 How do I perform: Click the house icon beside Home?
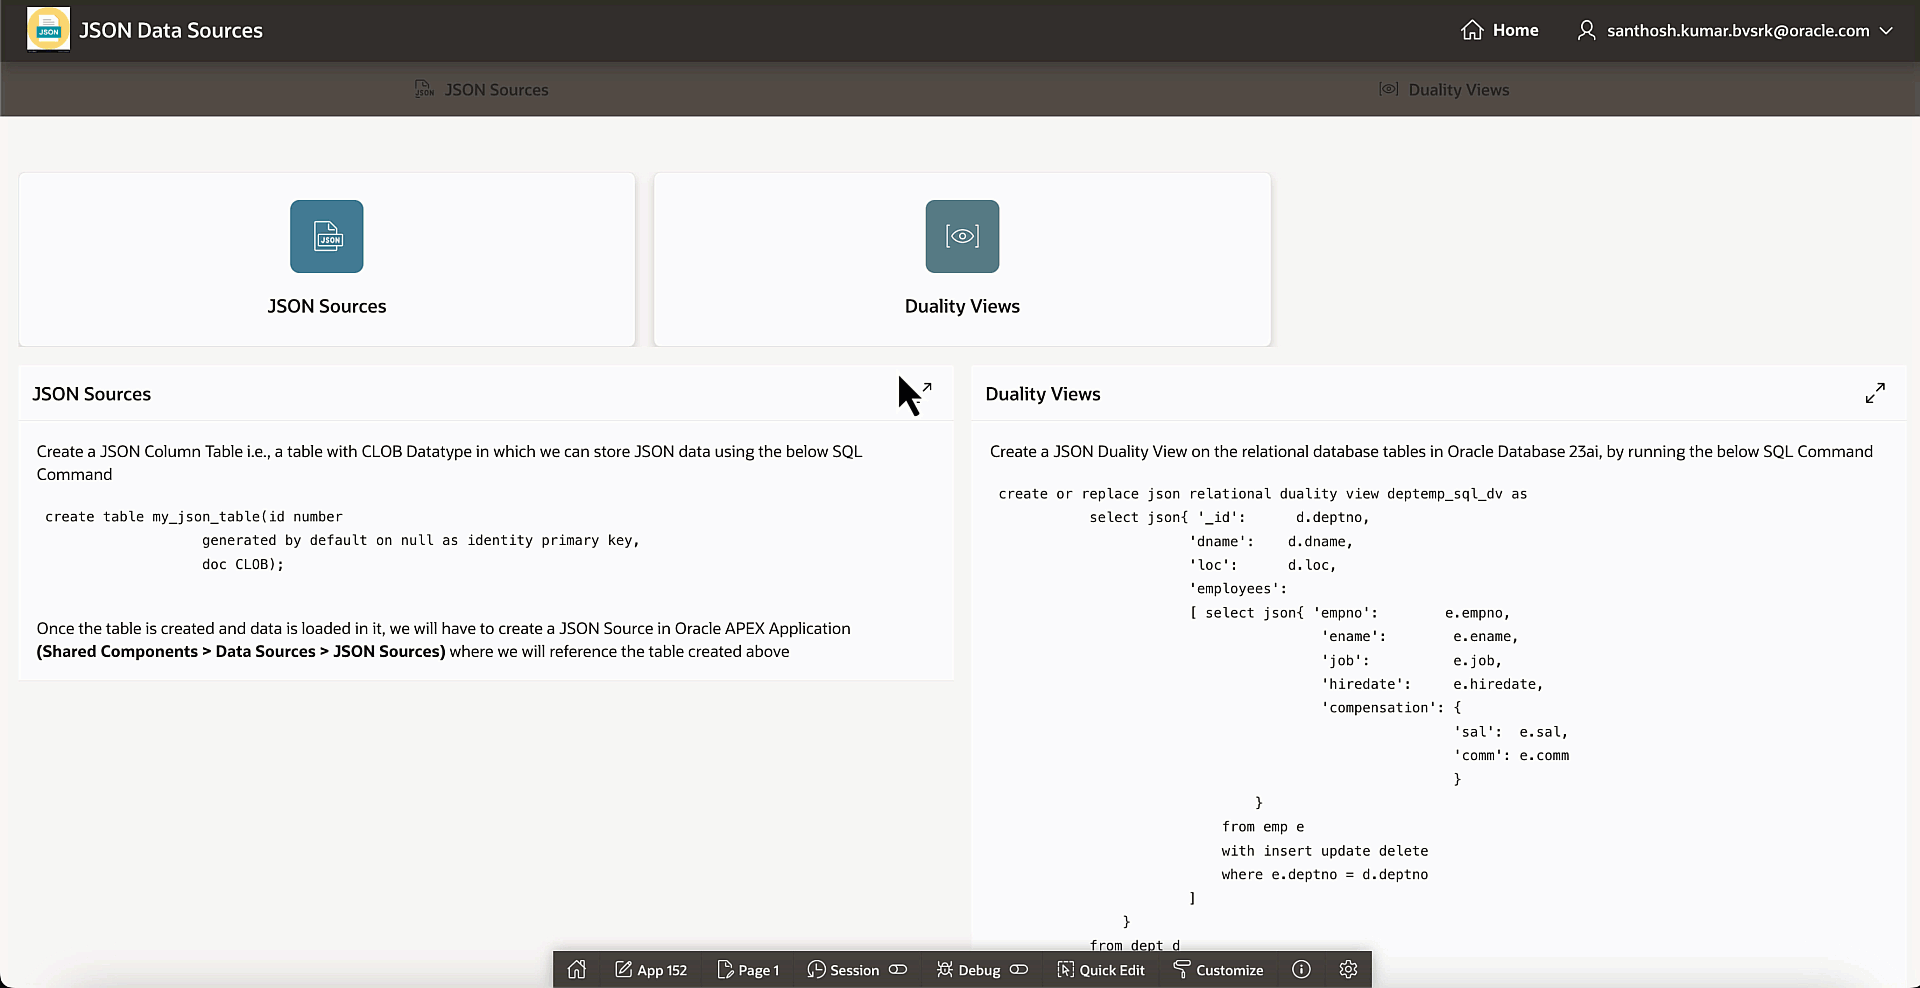[x=1471, y=30]
